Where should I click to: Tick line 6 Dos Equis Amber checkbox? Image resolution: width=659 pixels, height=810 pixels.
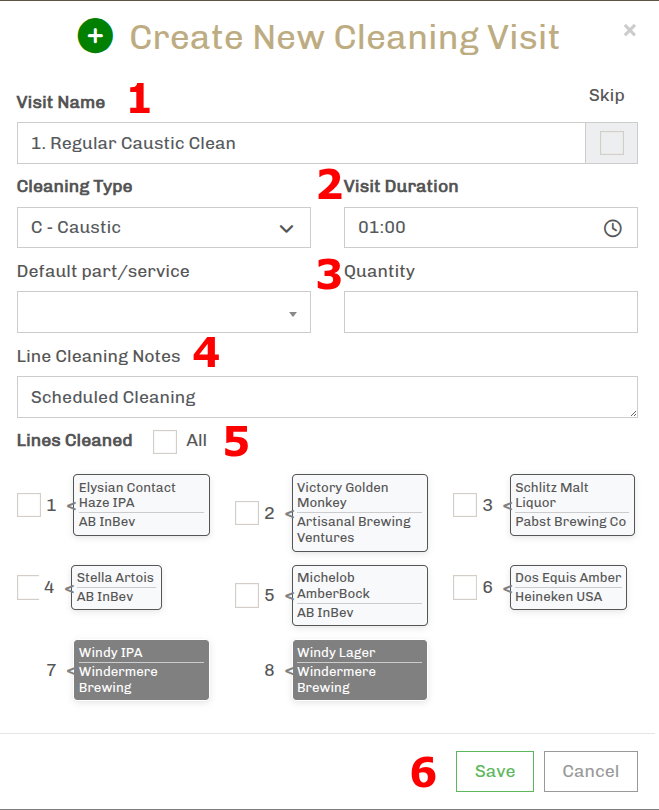coord(465,588)
